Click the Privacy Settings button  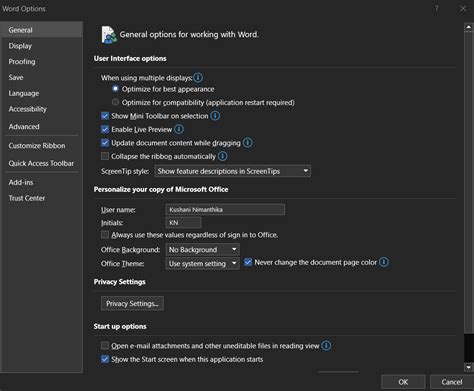pos(132,303)
